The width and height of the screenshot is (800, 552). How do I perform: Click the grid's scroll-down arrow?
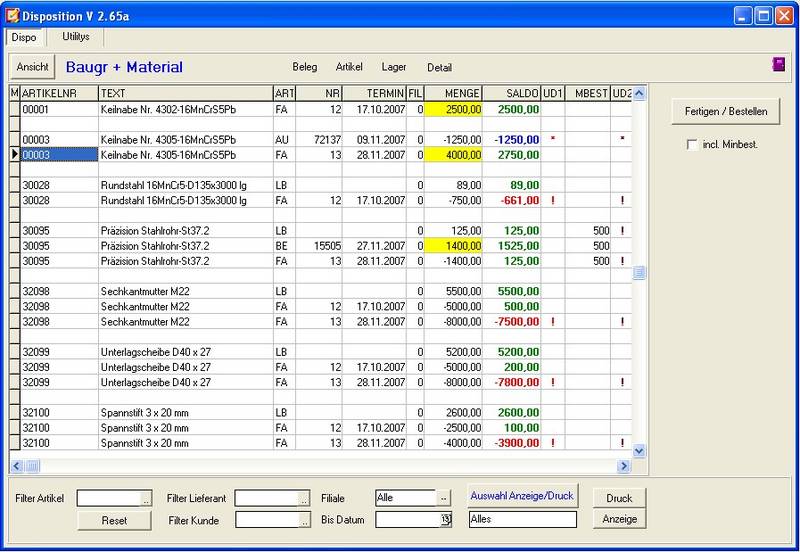[640, 450]
